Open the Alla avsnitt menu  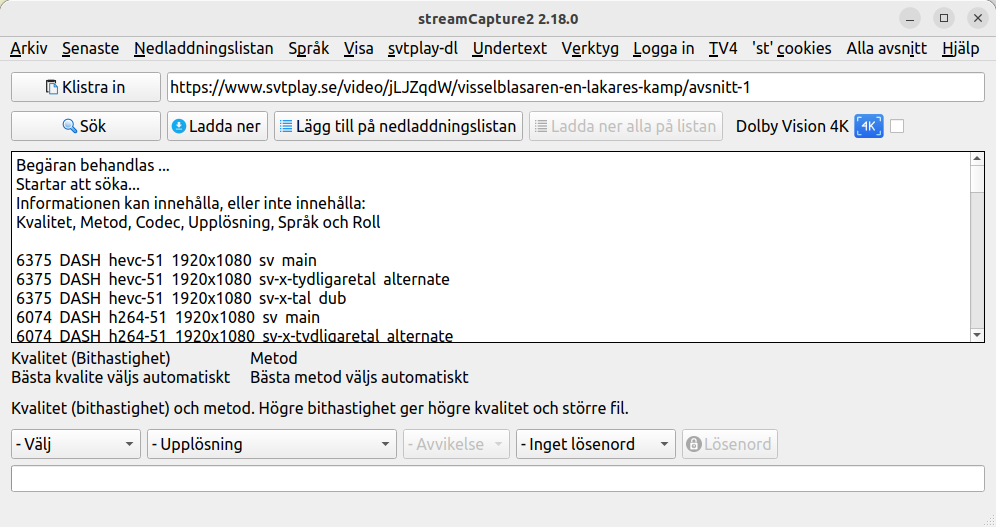[886, 48]
